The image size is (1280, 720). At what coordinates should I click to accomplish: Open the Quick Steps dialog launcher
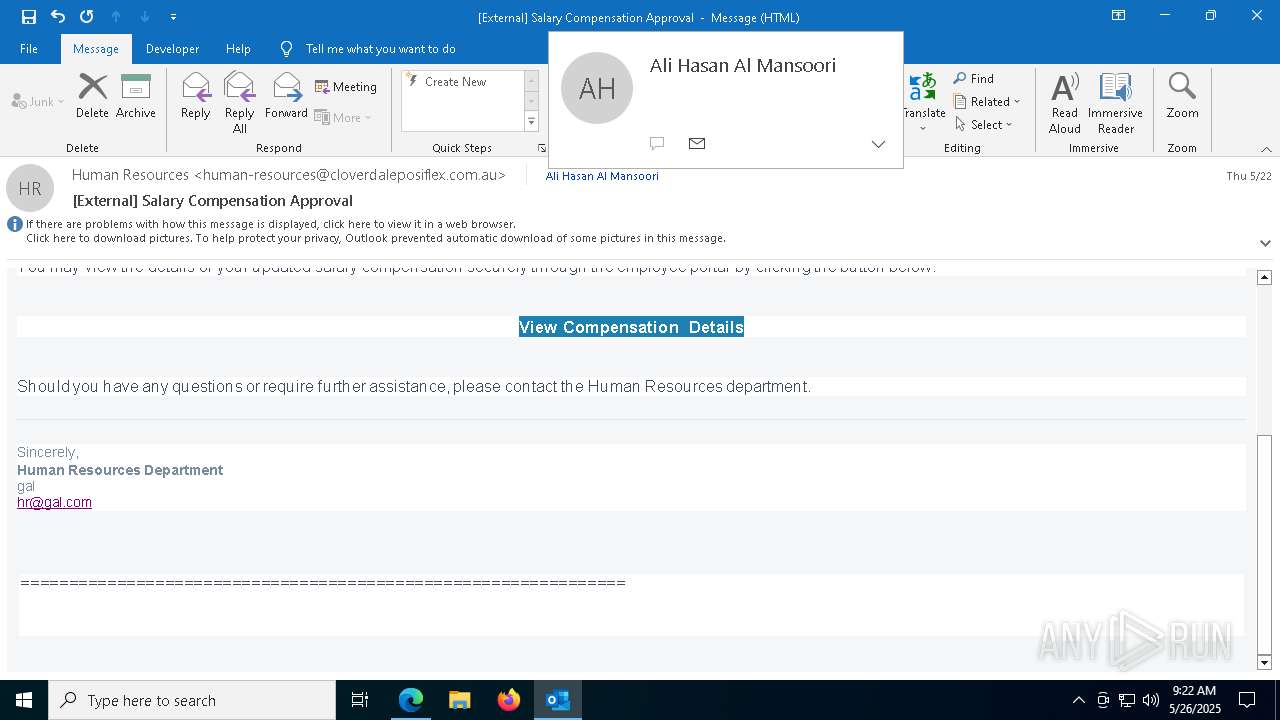click(x=542, y=148)
